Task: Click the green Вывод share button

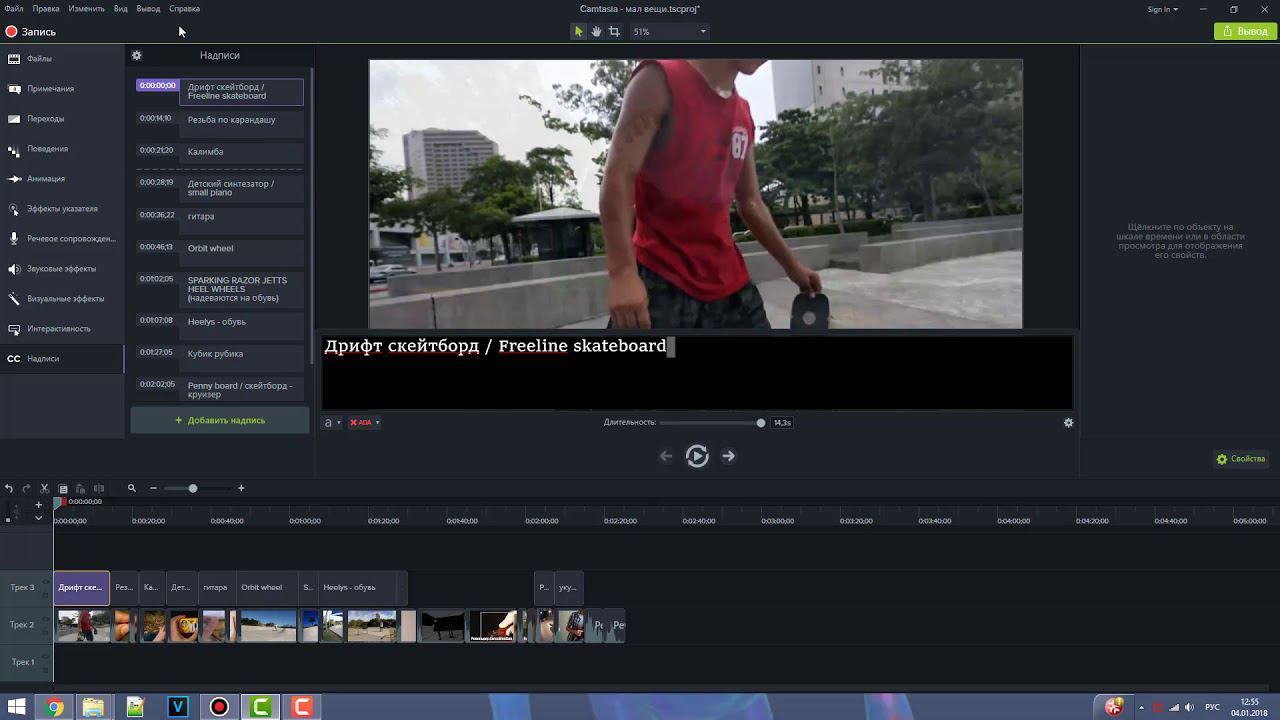Action: (x=1244, y=32)
